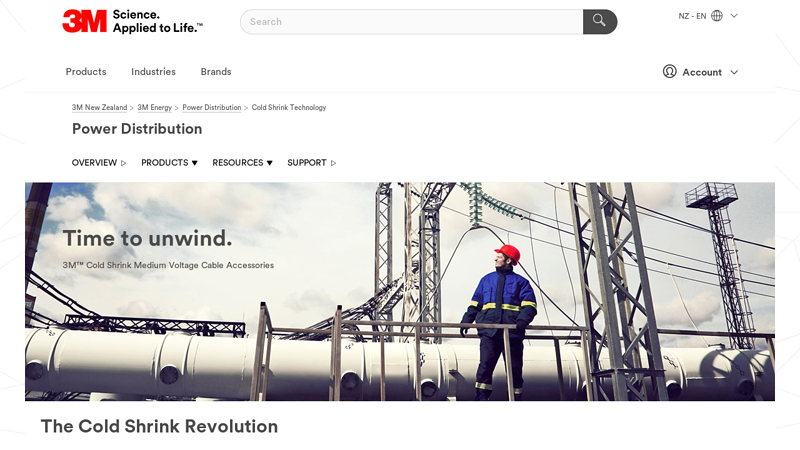This screenshot has height=450, width=800.
Task: Click into the Search text field
Action: click(410, 21)
